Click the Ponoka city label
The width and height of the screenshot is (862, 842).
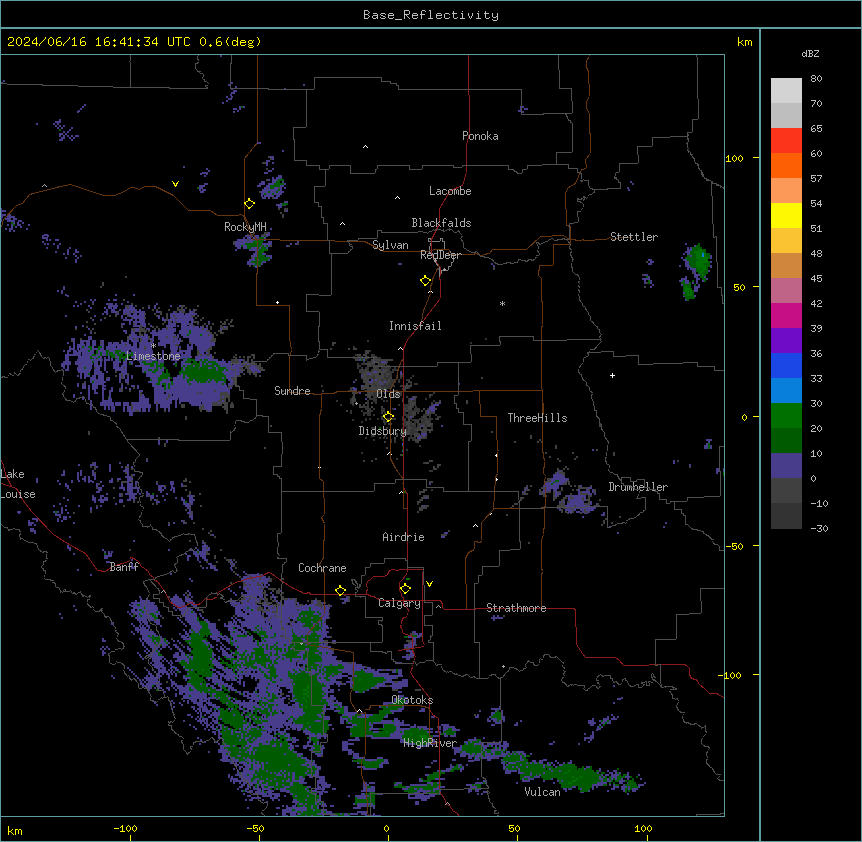click(480, 136)
